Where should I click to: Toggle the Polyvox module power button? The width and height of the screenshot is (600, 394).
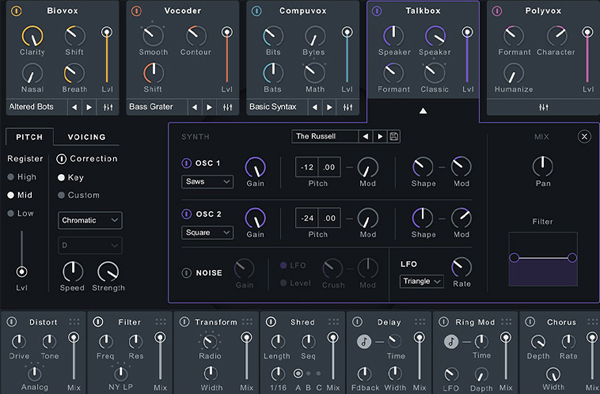(497, 11)
